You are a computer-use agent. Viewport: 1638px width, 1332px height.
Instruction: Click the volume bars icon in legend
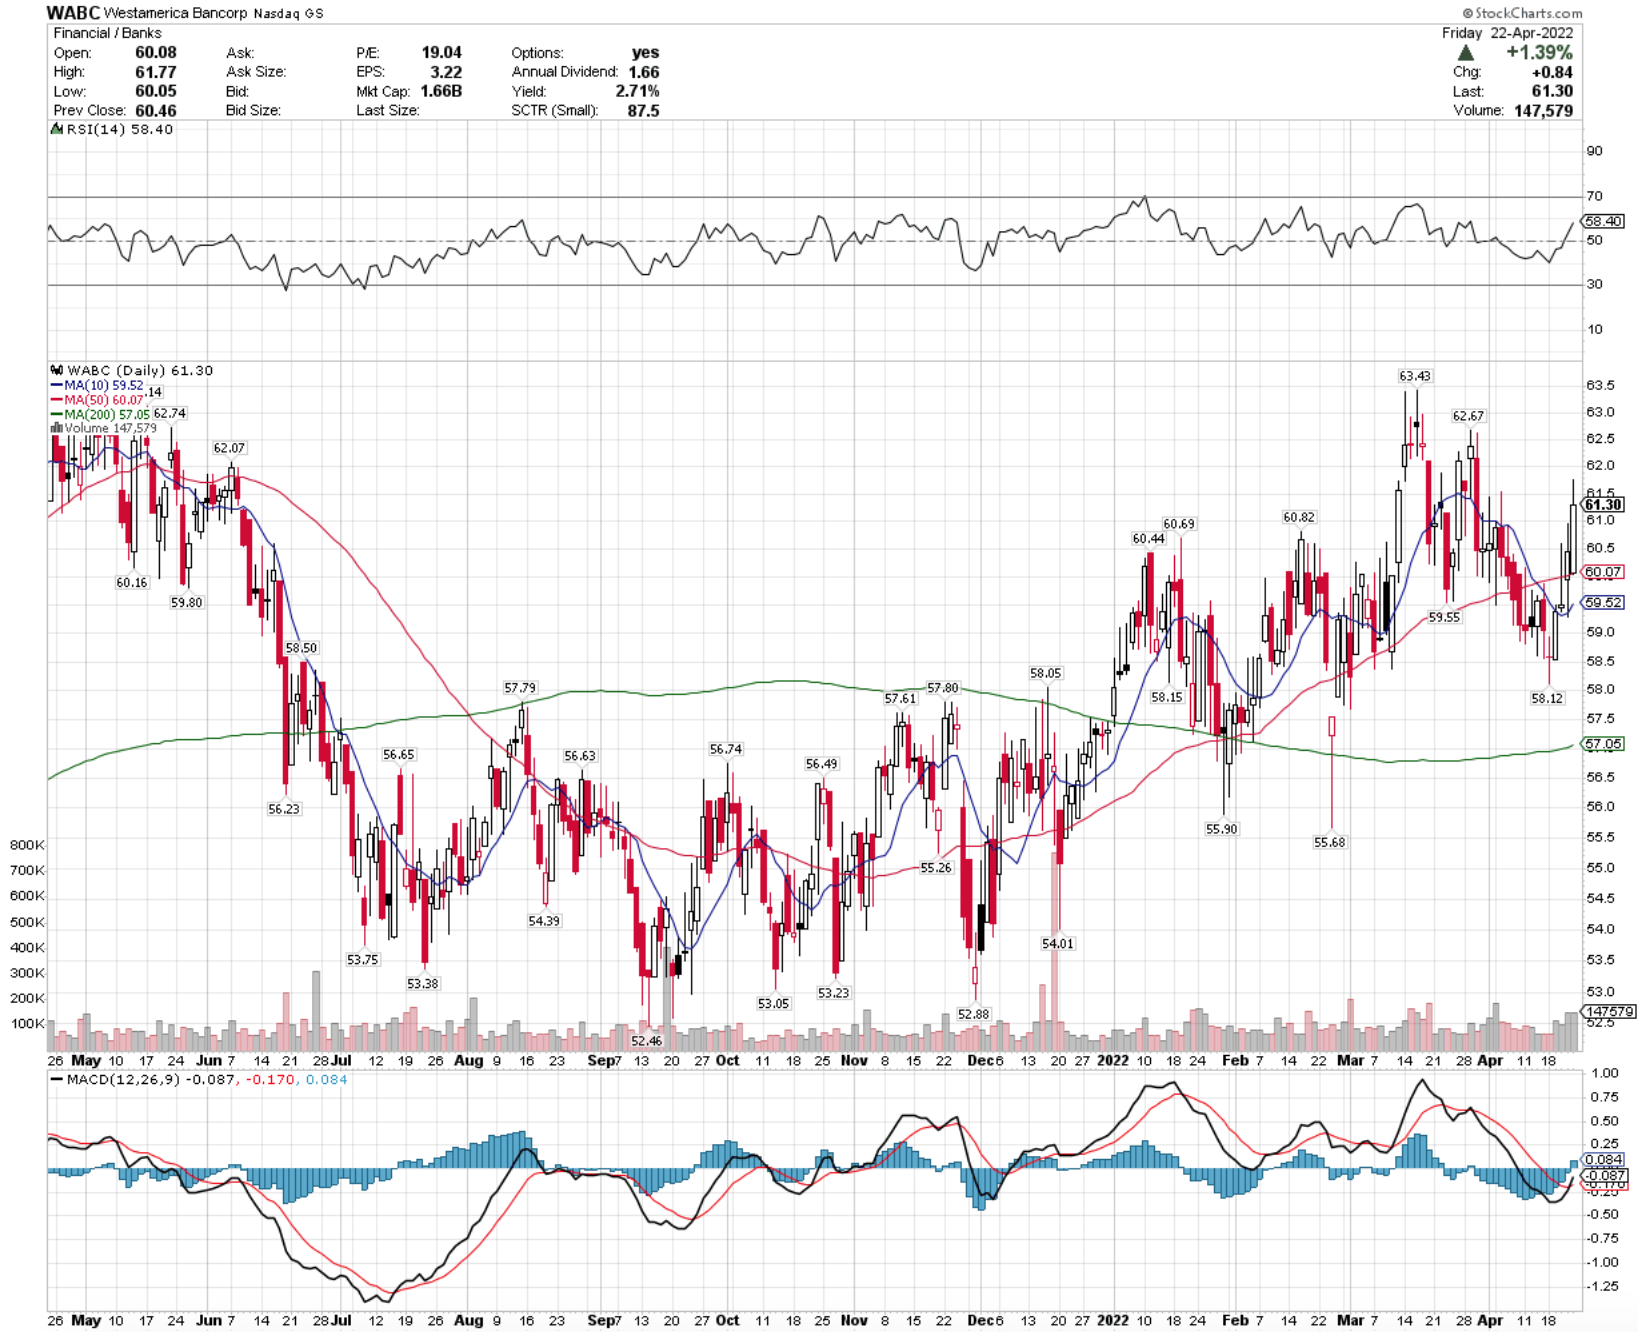pos(57,428)
